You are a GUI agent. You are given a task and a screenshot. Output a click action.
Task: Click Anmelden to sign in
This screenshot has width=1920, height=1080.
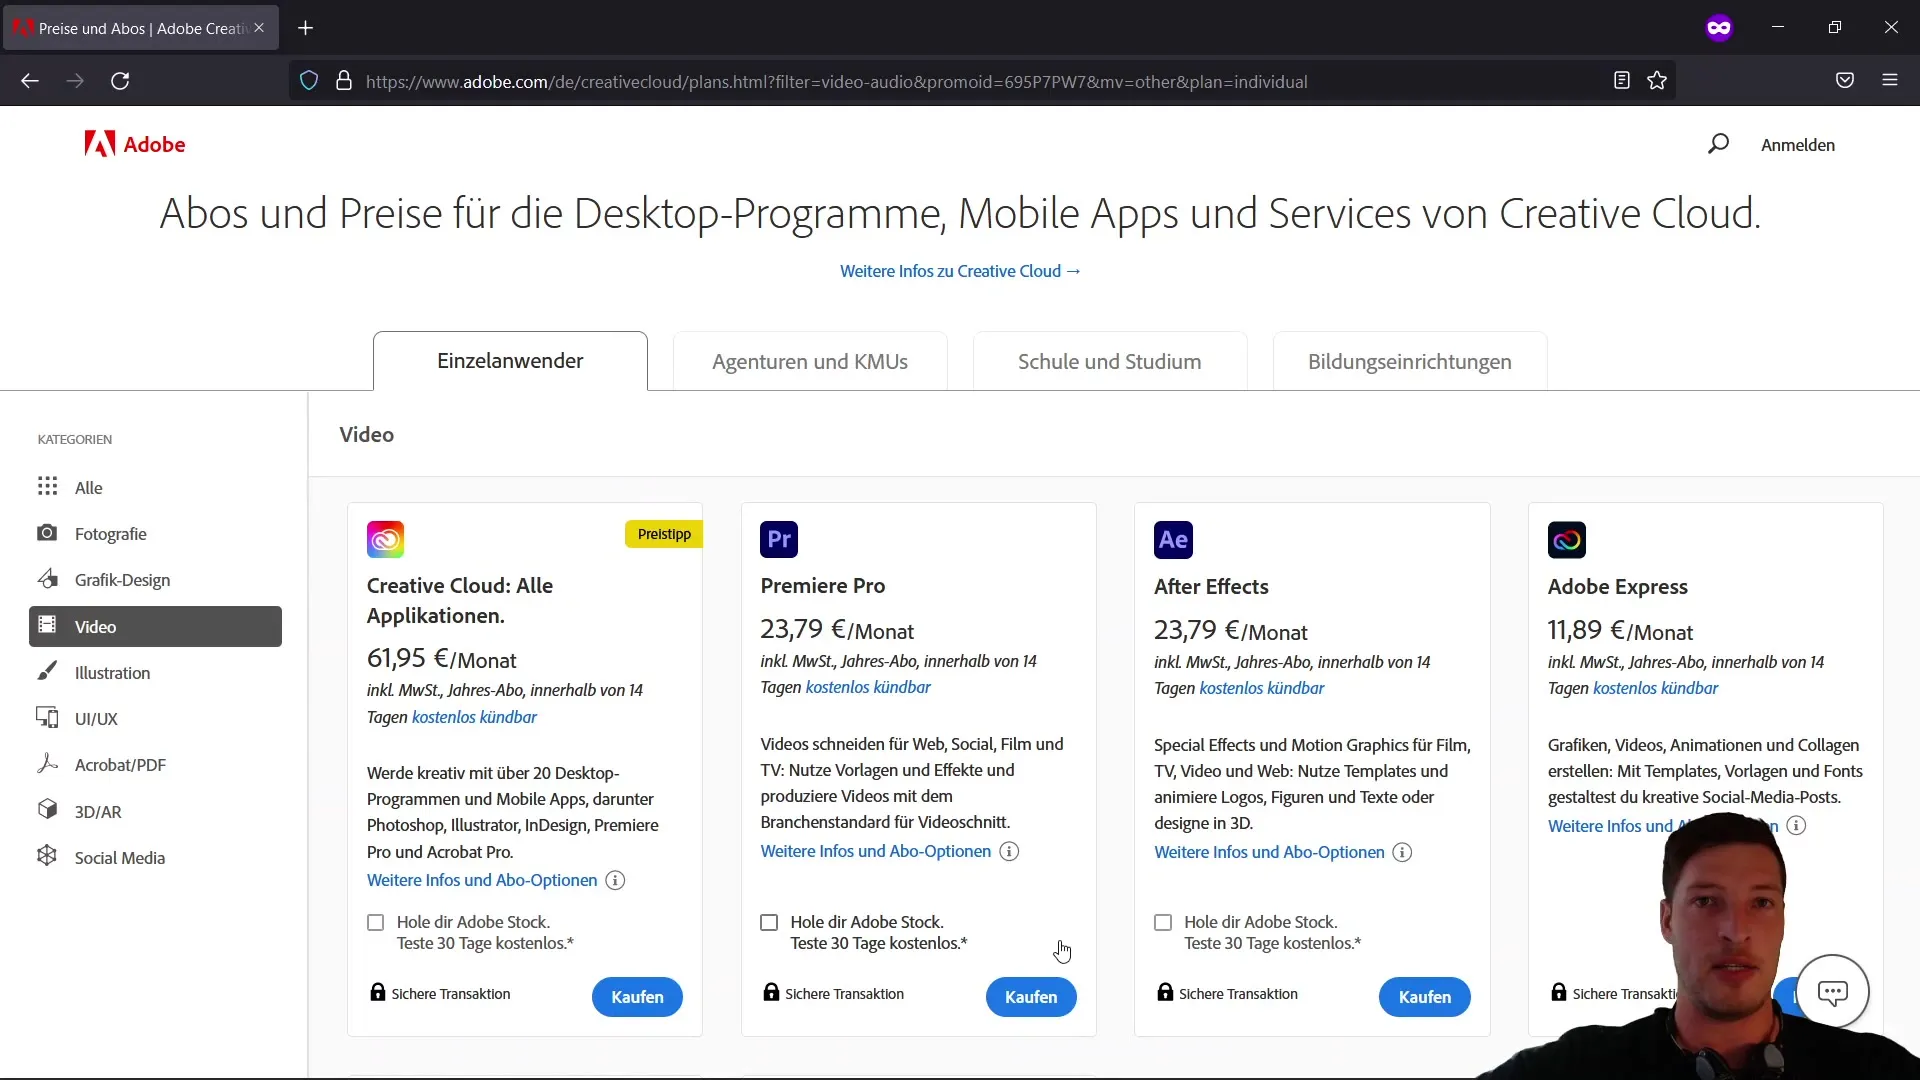click(x=1798, y=145)
